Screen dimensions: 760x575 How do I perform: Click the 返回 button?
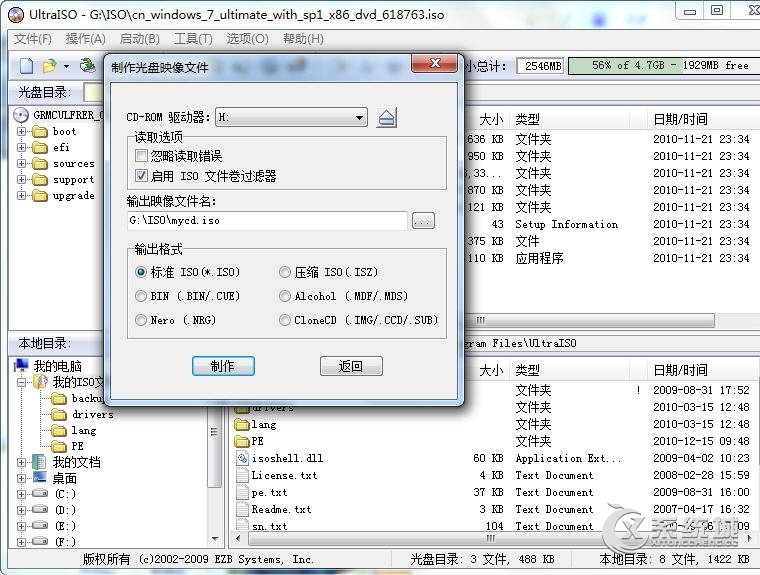[351, 366]
